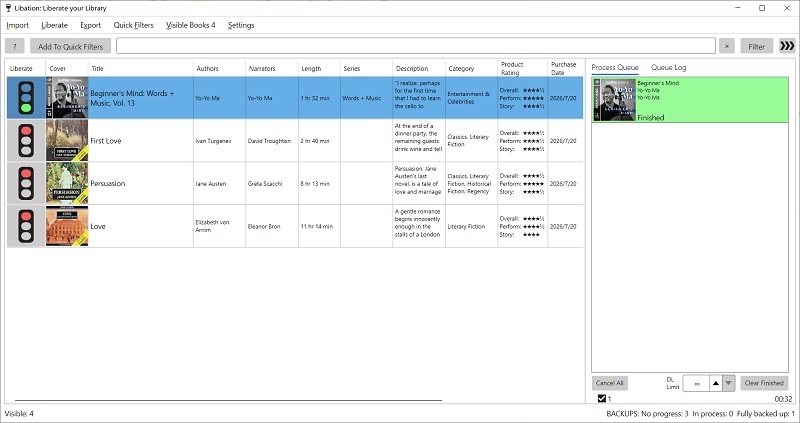Viewport: 800px width, 423px height.
Task: Open the Quick Filters menu
Action: tap(134, 25)
